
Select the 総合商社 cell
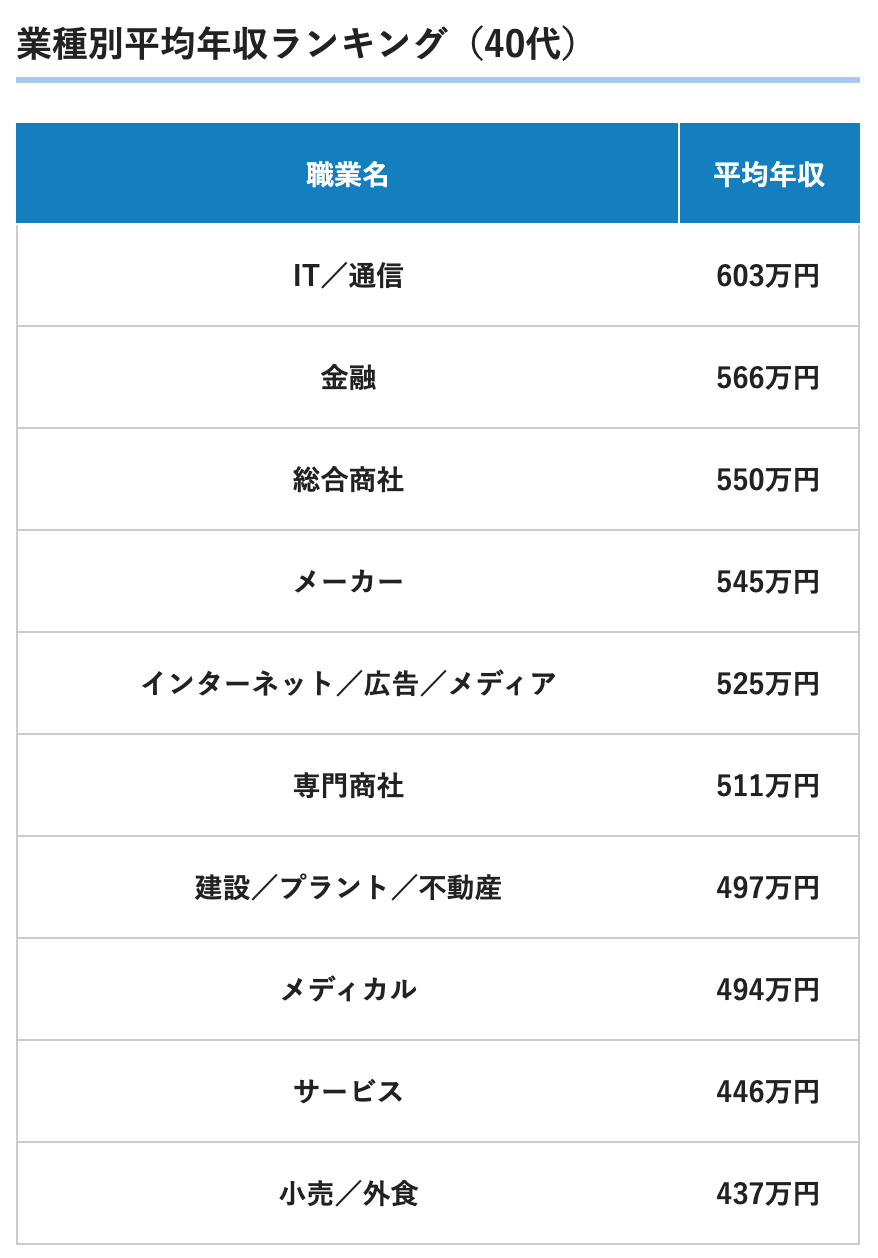[347, 480]
